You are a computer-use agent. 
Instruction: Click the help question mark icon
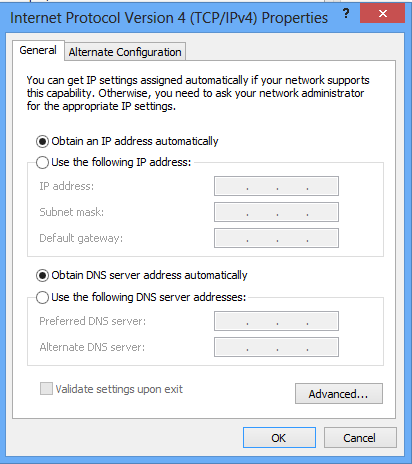coord(346,14)
